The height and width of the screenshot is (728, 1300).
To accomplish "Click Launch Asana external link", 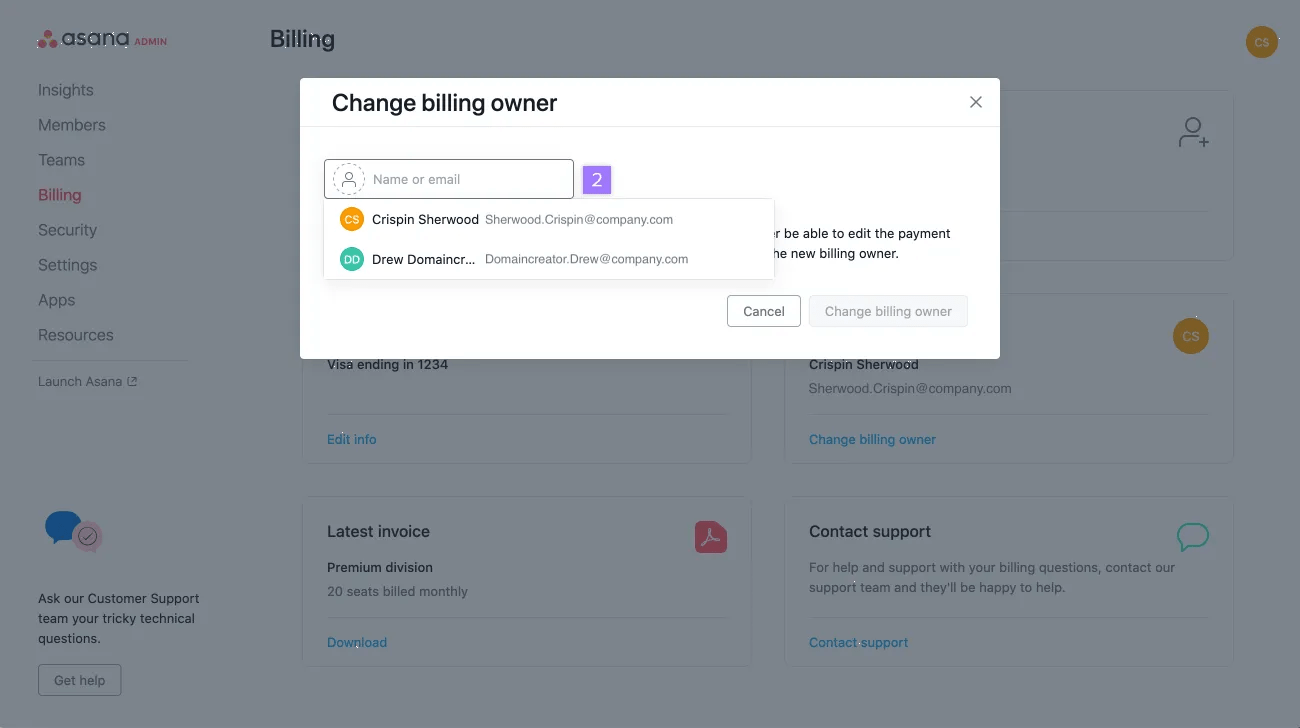I will [87, 381].
